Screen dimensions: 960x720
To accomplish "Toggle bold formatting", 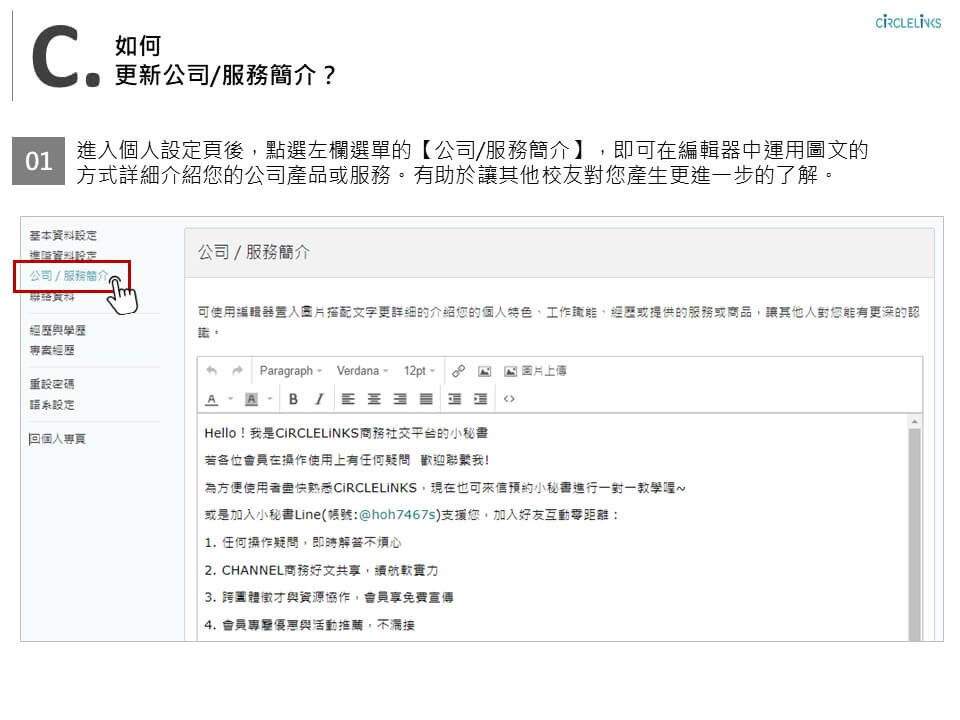I will pyautogui.click(x=293, y=399).
